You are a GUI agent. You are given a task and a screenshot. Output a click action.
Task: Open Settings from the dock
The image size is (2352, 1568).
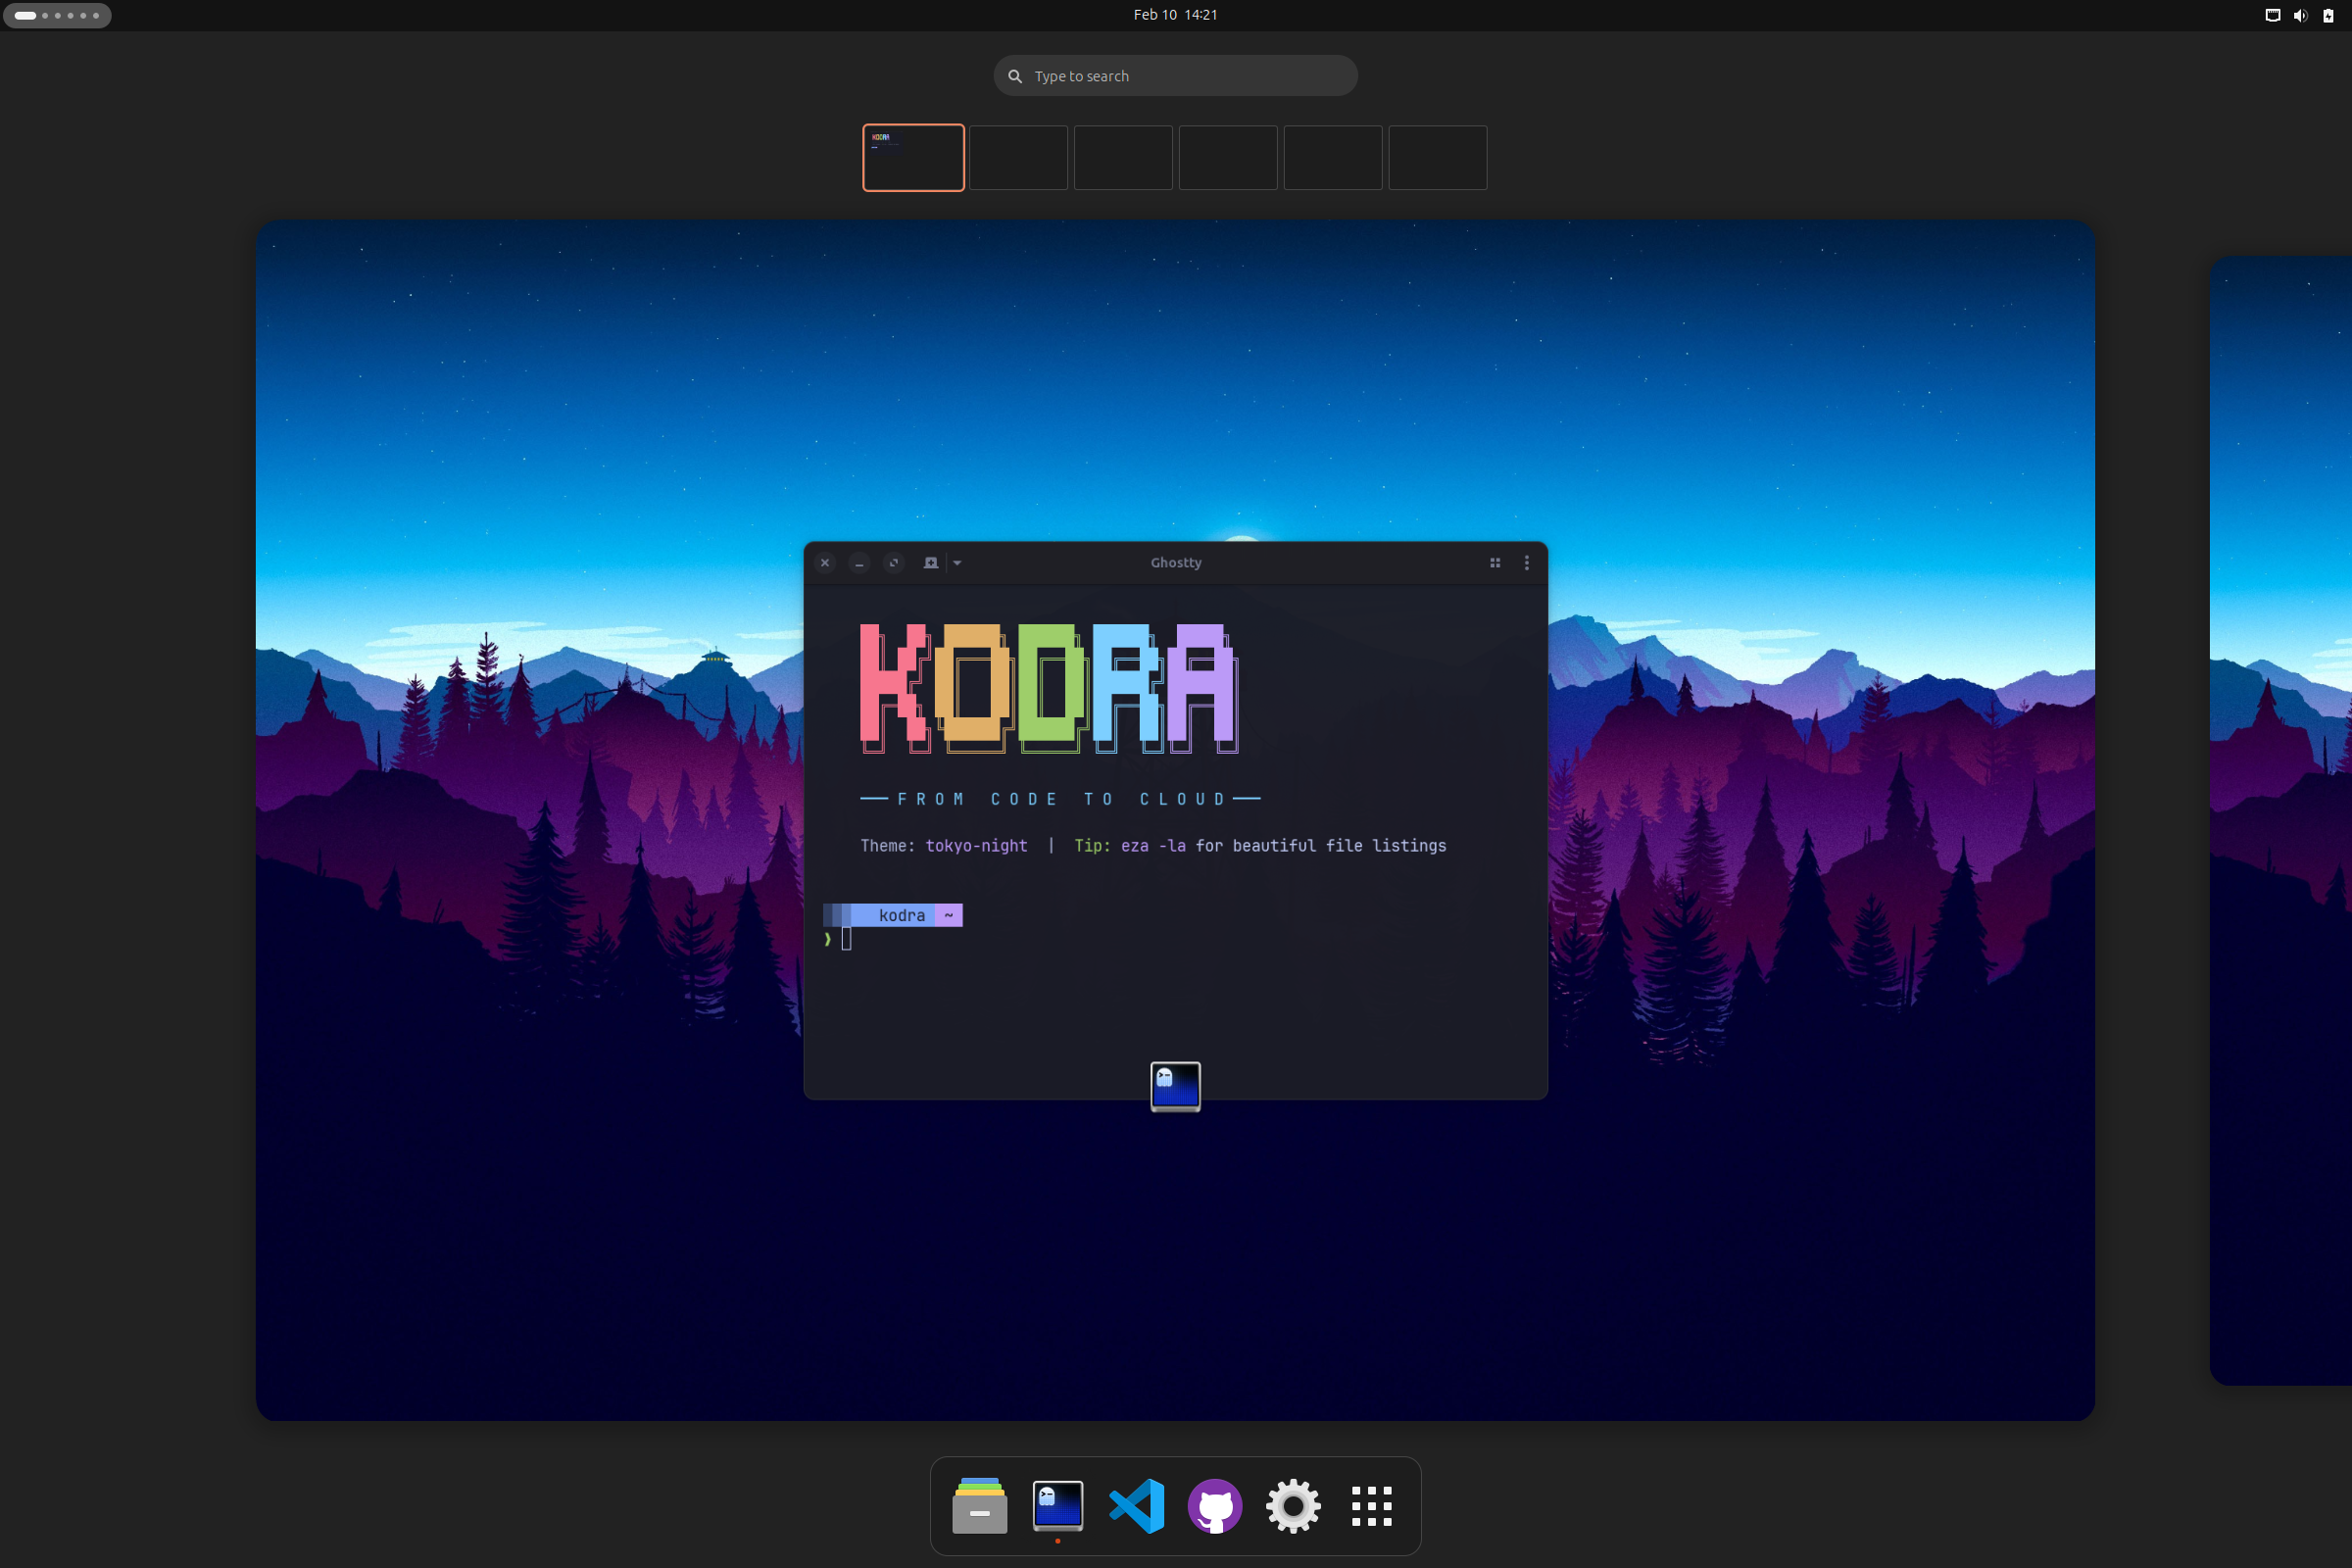click(x=1293, y=1506)
